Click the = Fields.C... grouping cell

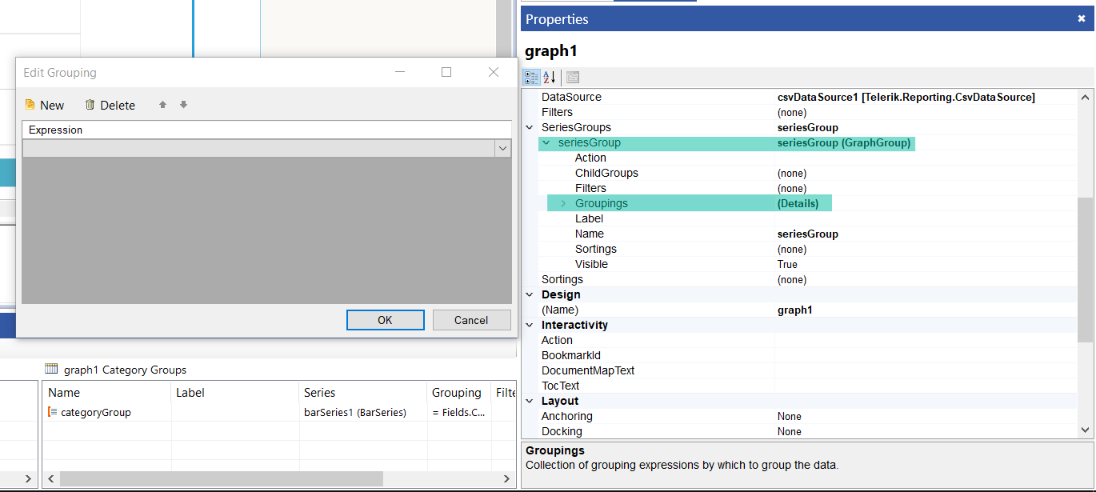(459, 412)
